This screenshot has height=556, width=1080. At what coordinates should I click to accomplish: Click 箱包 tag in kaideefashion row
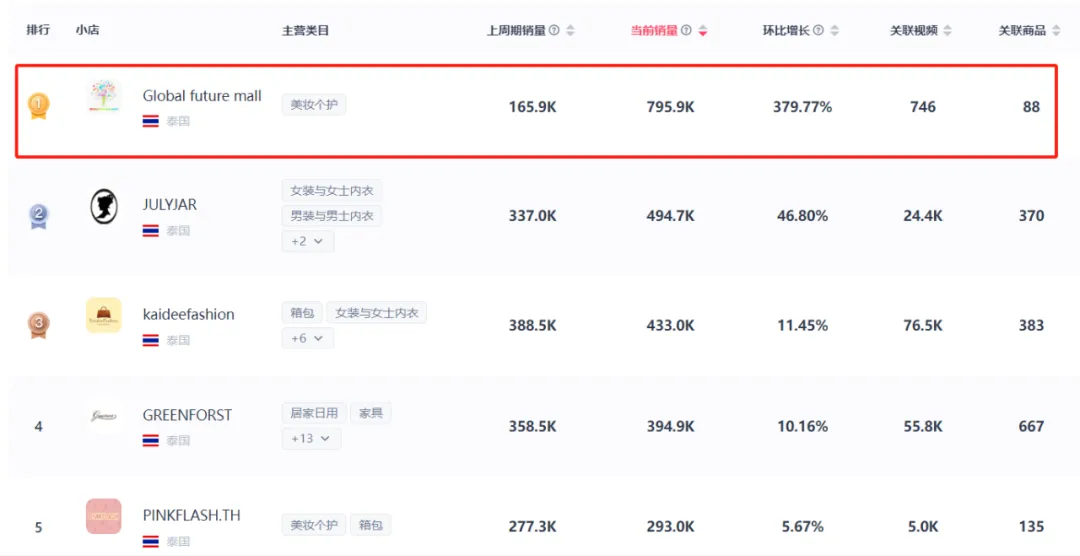coord(302,313)
